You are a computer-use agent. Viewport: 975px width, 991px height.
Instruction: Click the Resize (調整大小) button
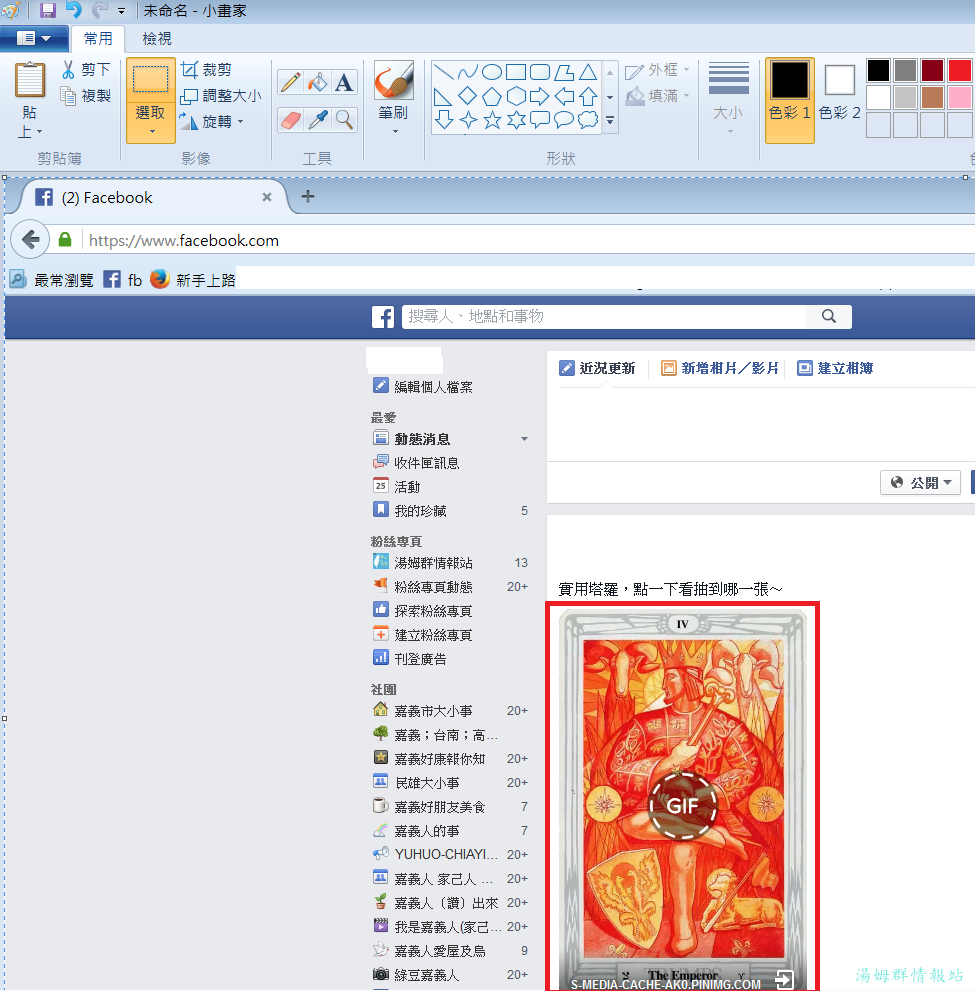pos(221,96)
